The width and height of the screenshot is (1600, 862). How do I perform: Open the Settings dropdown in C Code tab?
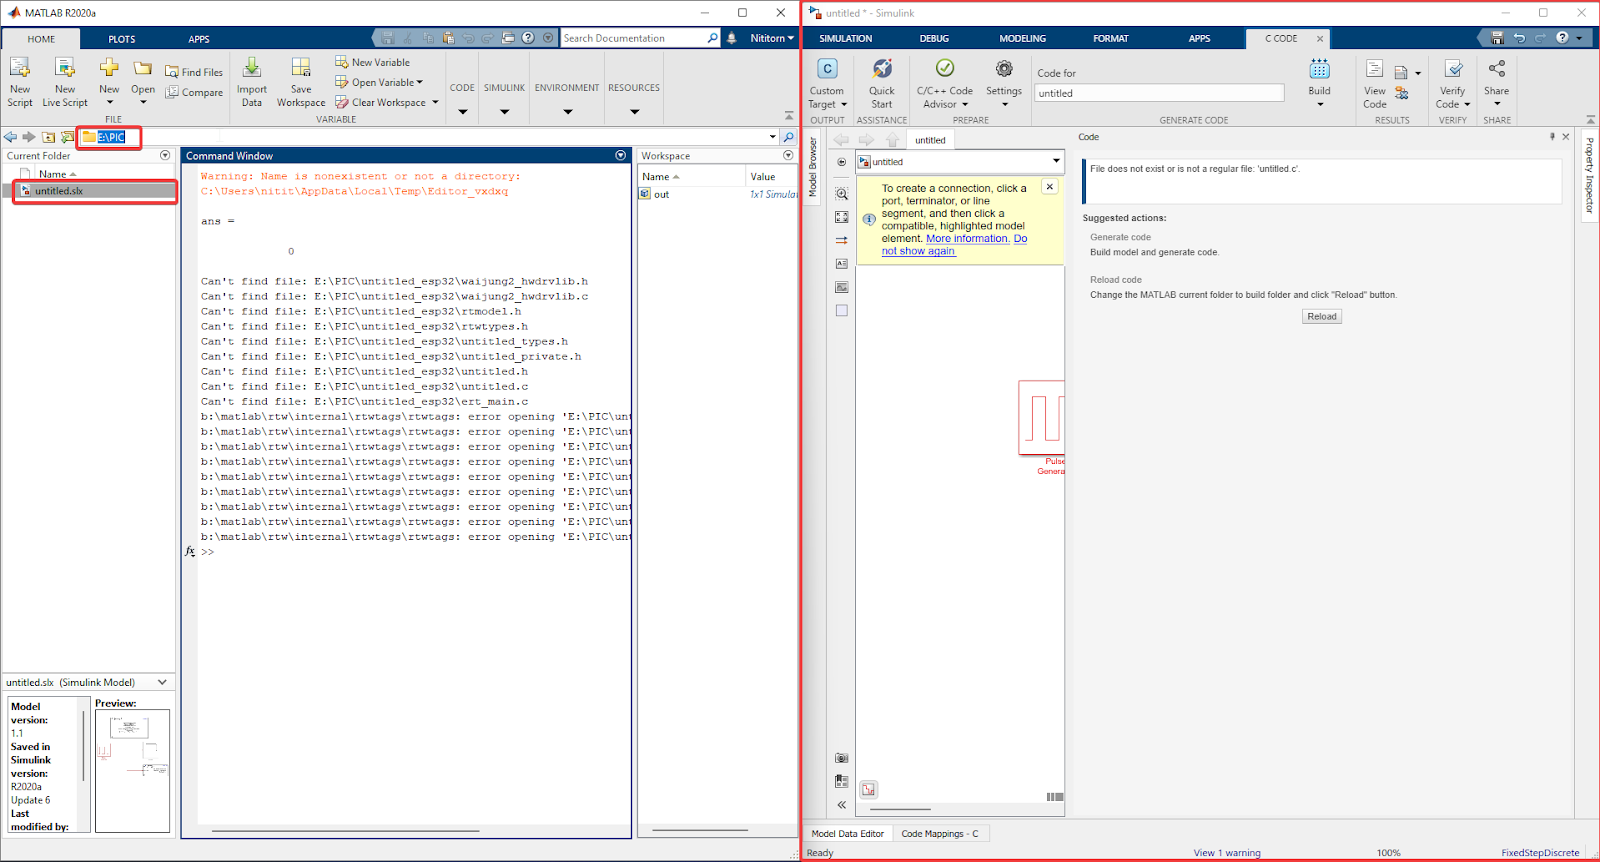(1004, 104)
